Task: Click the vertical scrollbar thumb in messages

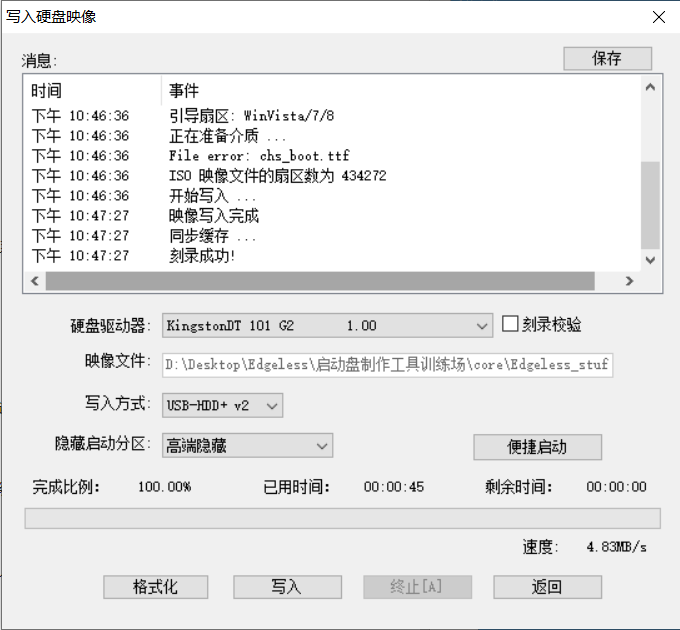Action: tap(650, 205)
